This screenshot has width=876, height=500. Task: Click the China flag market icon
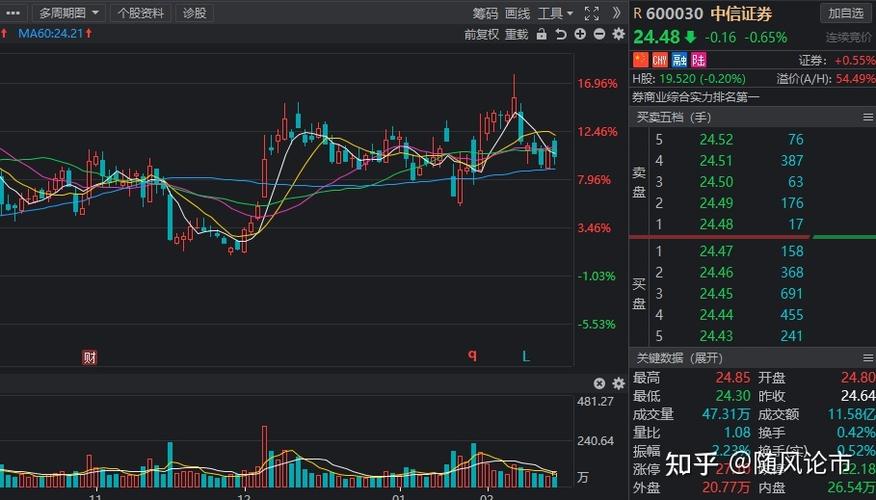[x=640, y=59]
